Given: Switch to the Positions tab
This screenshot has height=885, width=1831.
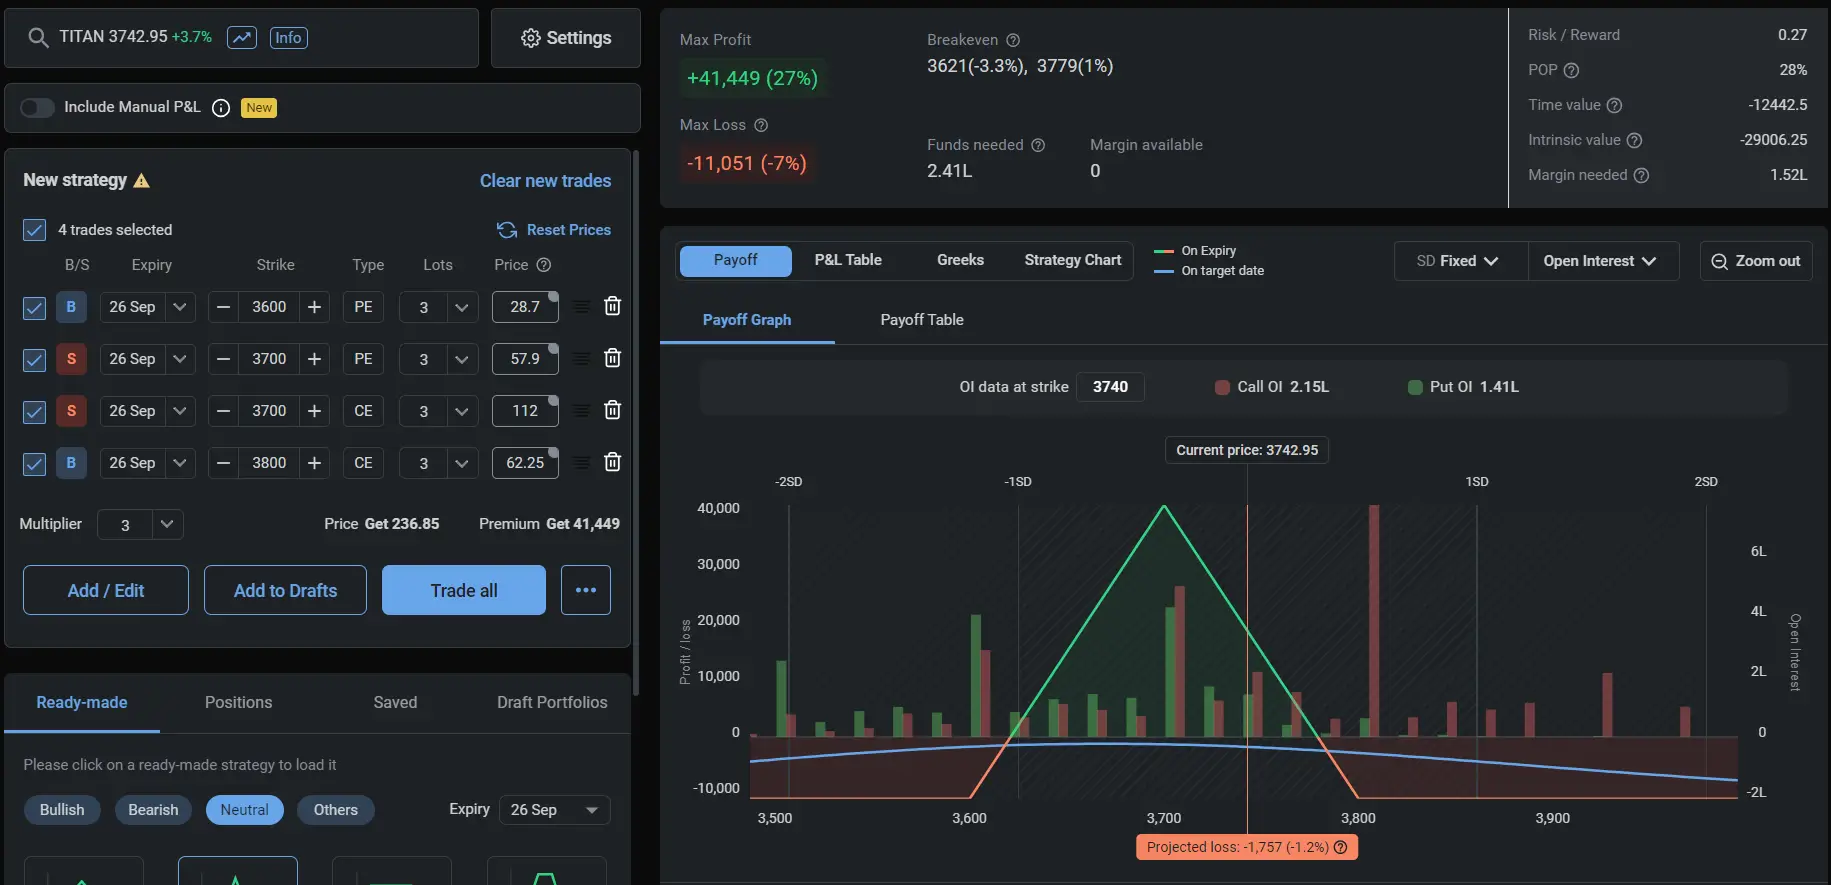Looking at the screenshot, I should [x=238, y=703].
